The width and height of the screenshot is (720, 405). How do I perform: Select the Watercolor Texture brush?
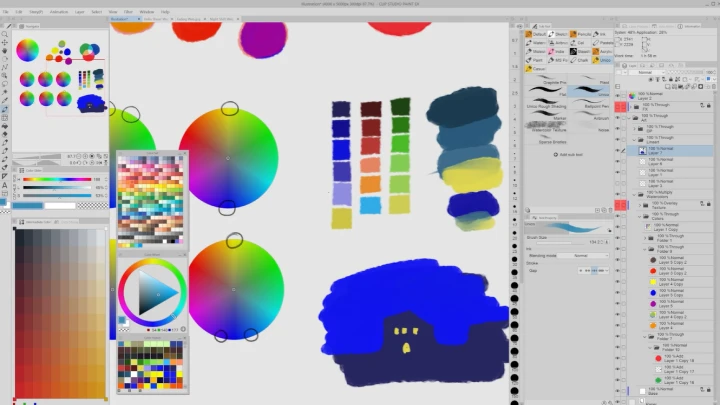(x=546, y=126)
